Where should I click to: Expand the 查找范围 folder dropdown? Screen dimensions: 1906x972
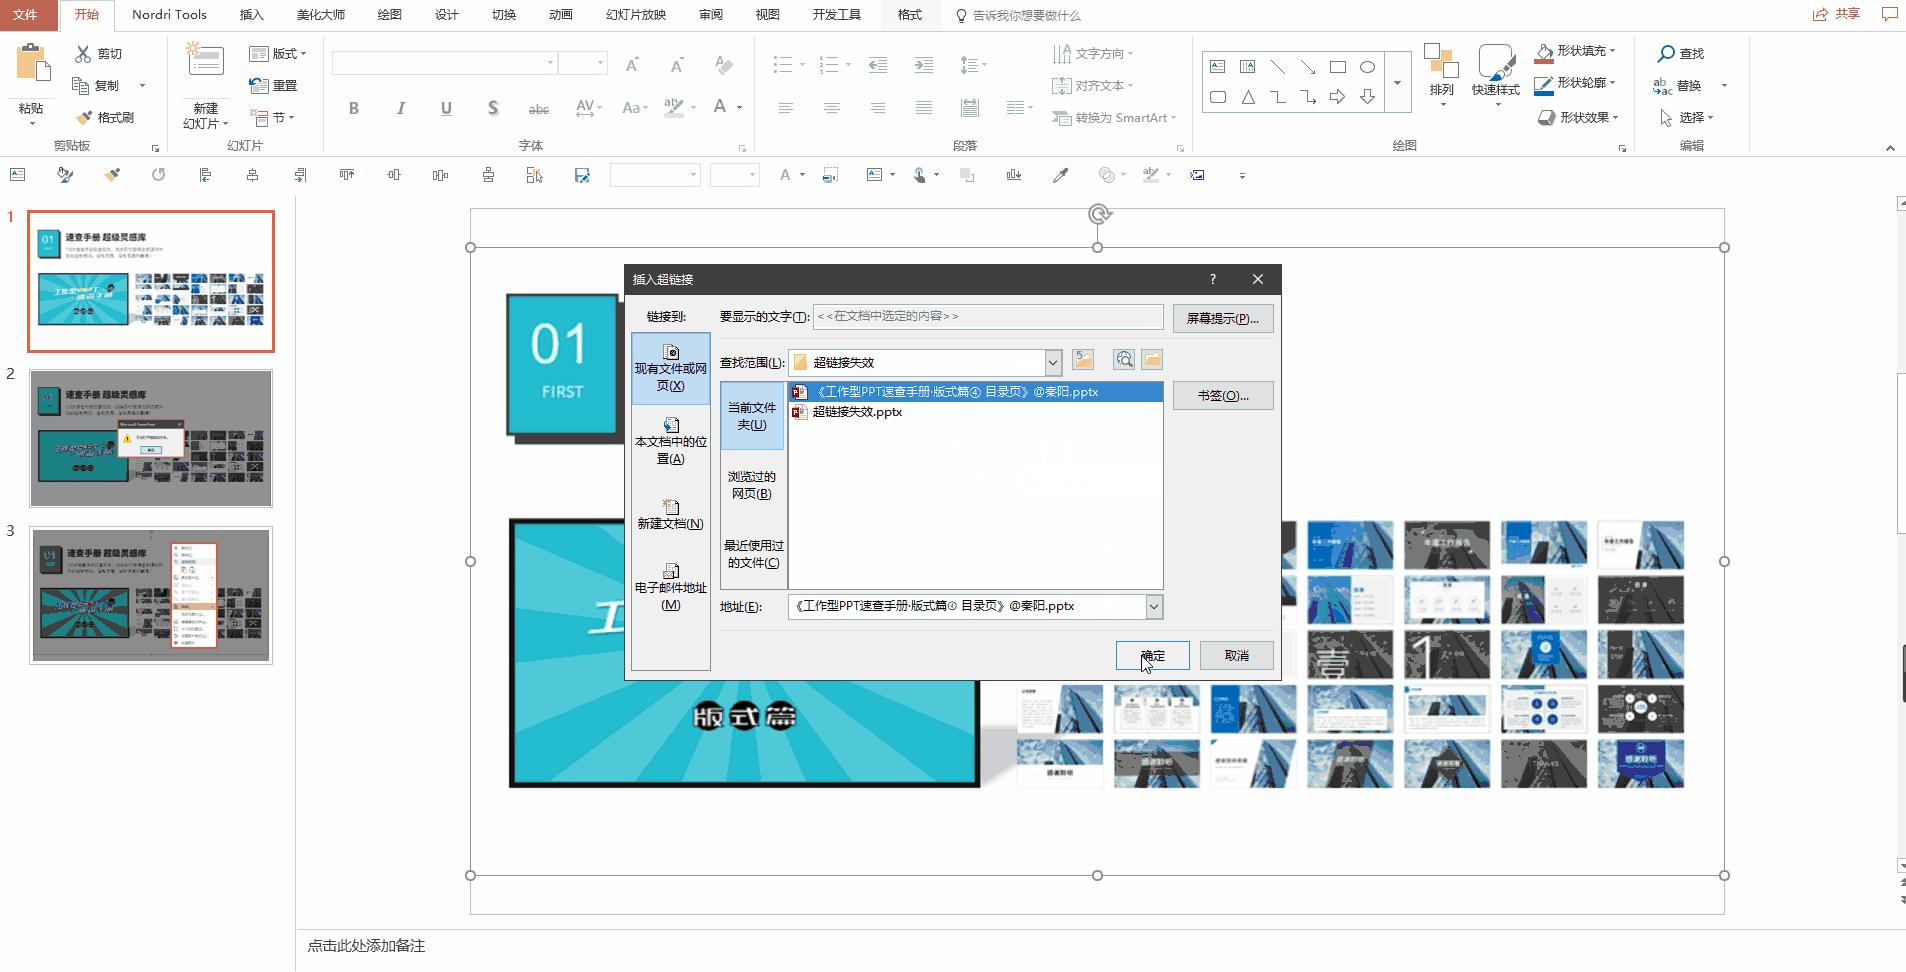pyautogui.click(x=1052, y=363)
